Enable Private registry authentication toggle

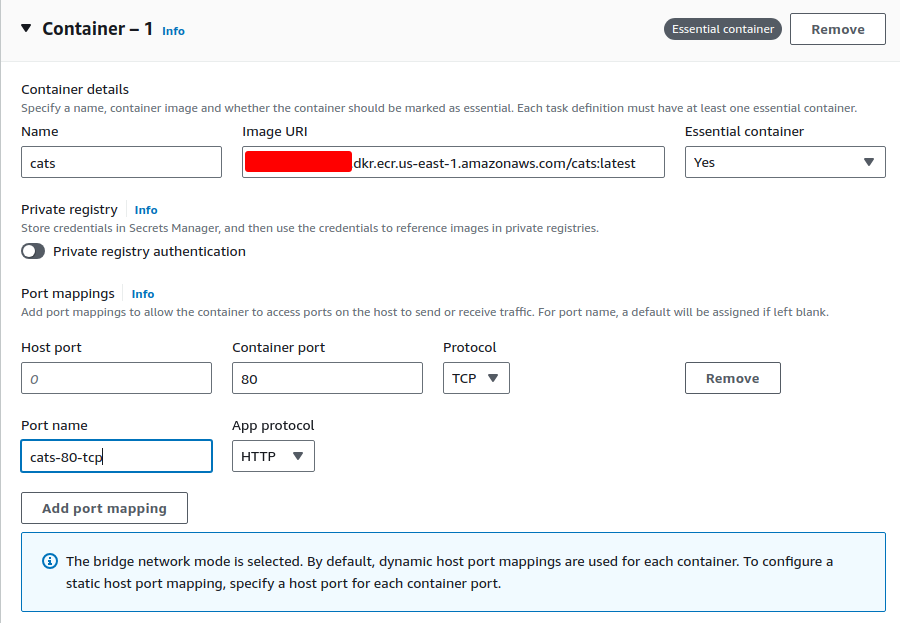(34, 252)
